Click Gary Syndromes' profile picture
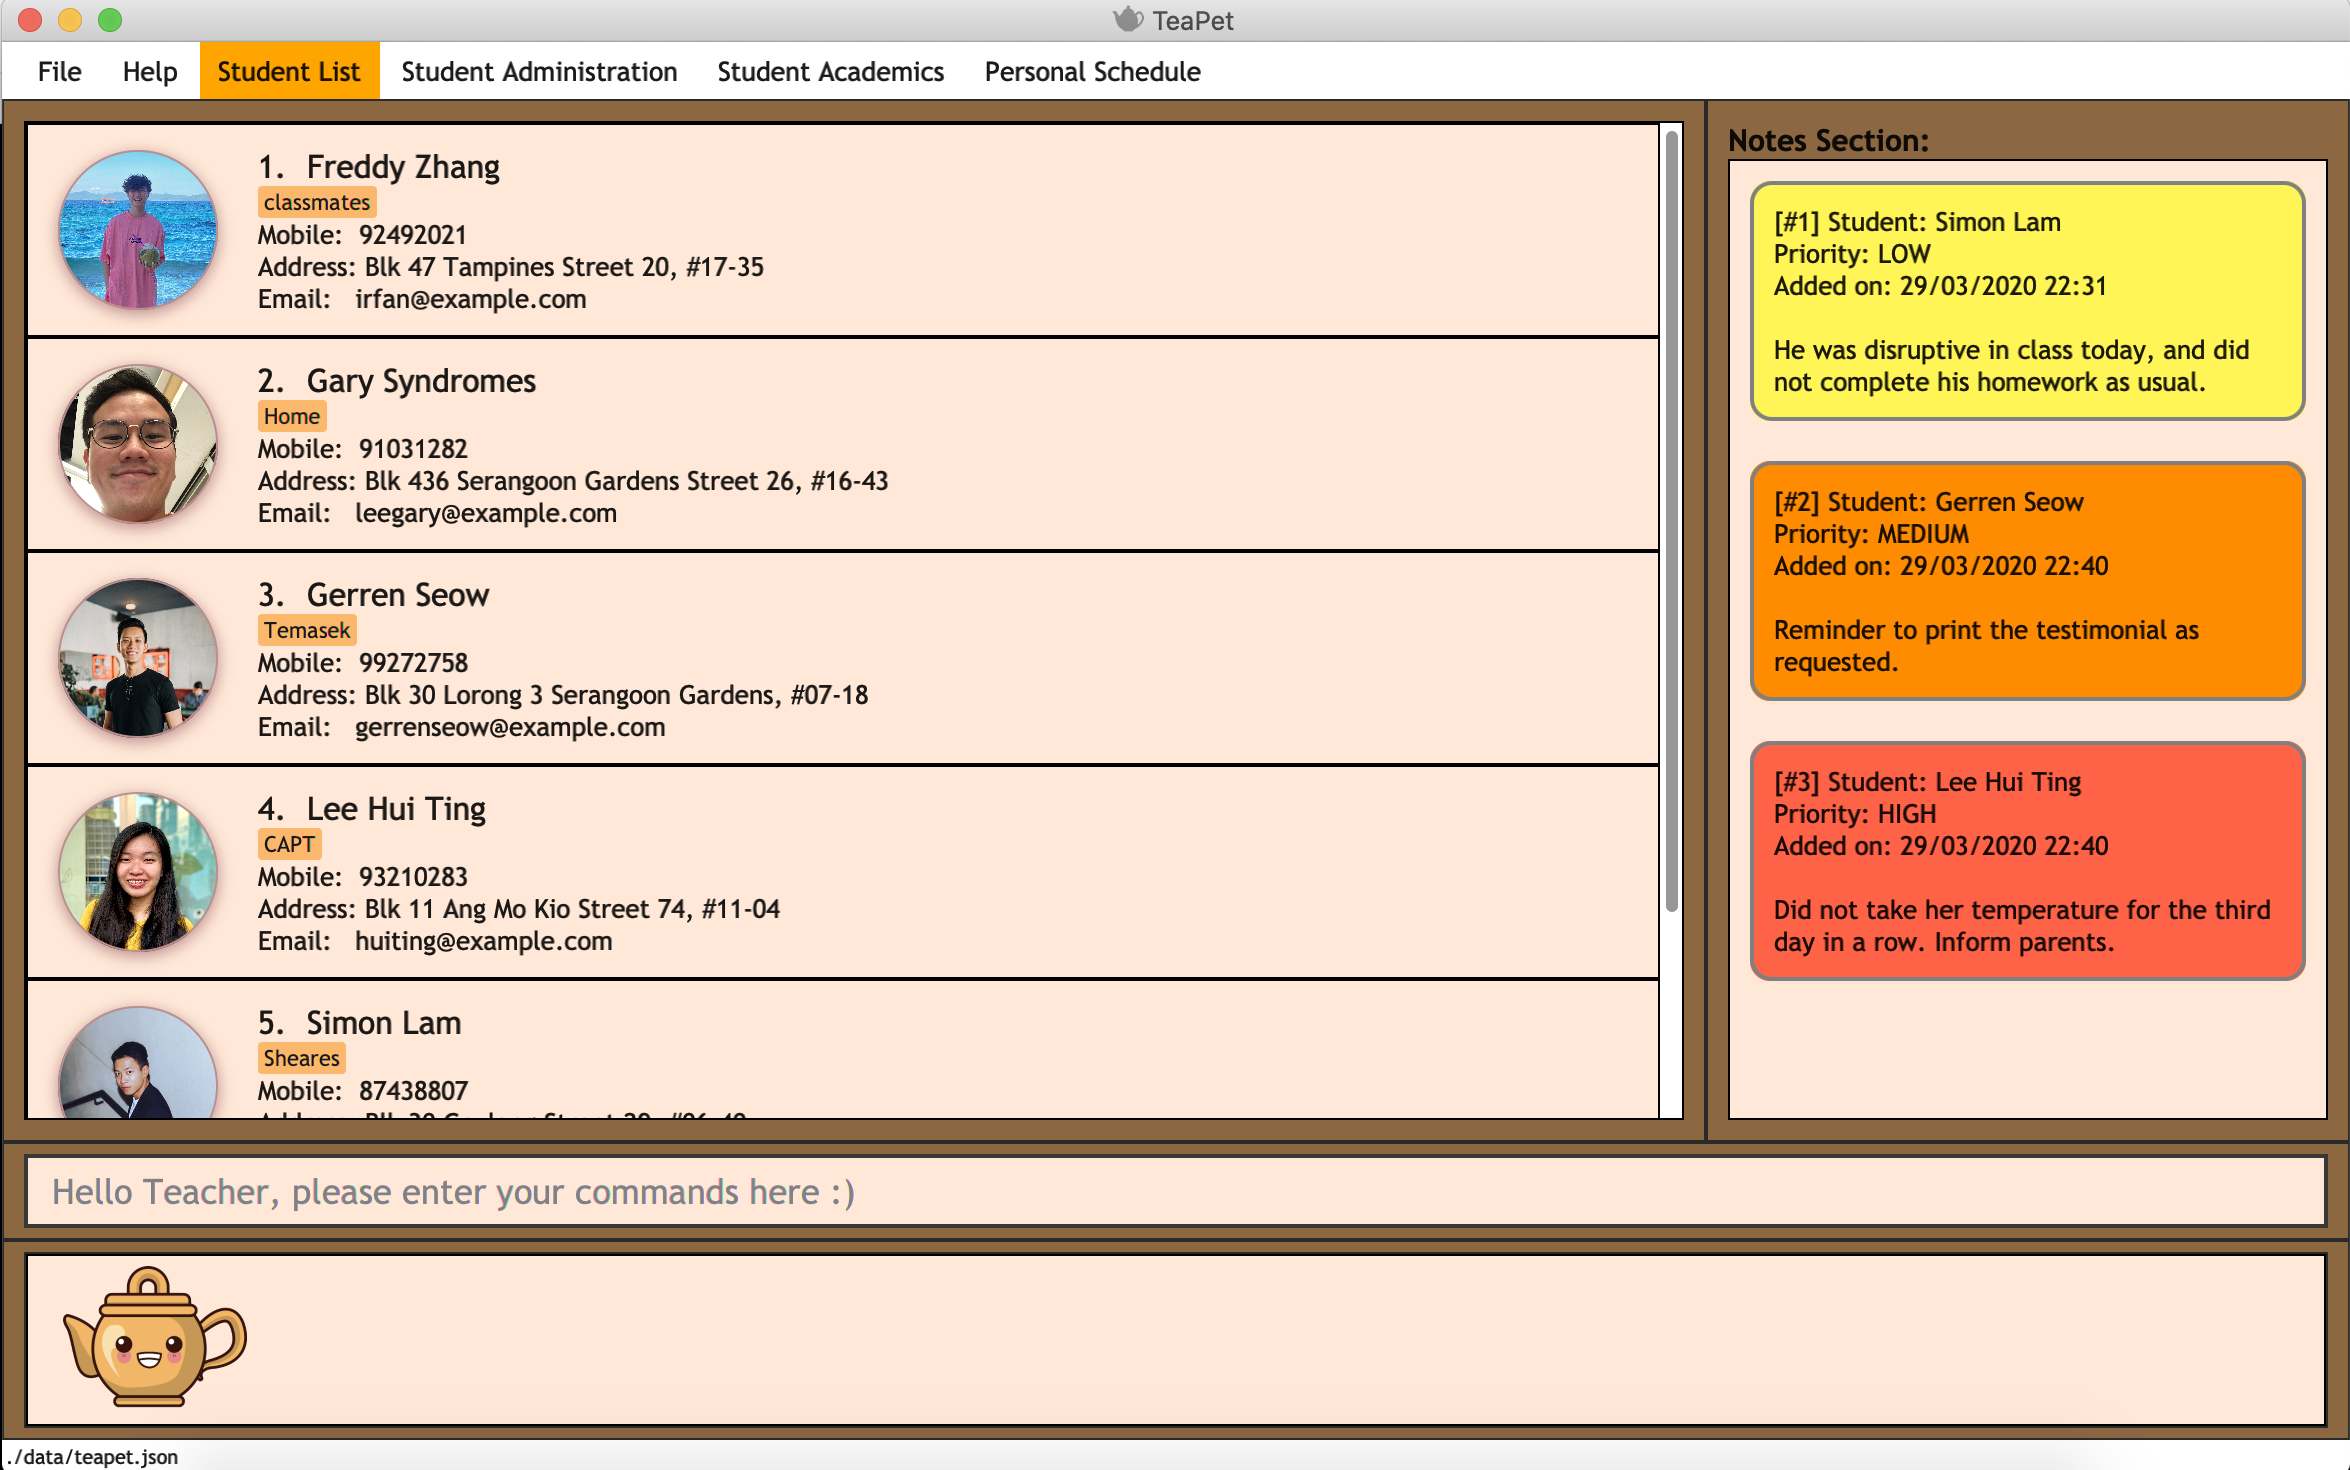 click(138, 443)
